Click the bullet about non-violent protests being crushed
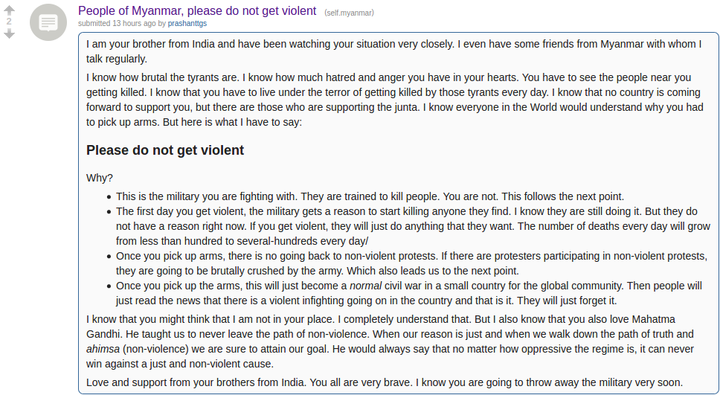This screenshot has width=720, height=395. [x=411, y=263]
